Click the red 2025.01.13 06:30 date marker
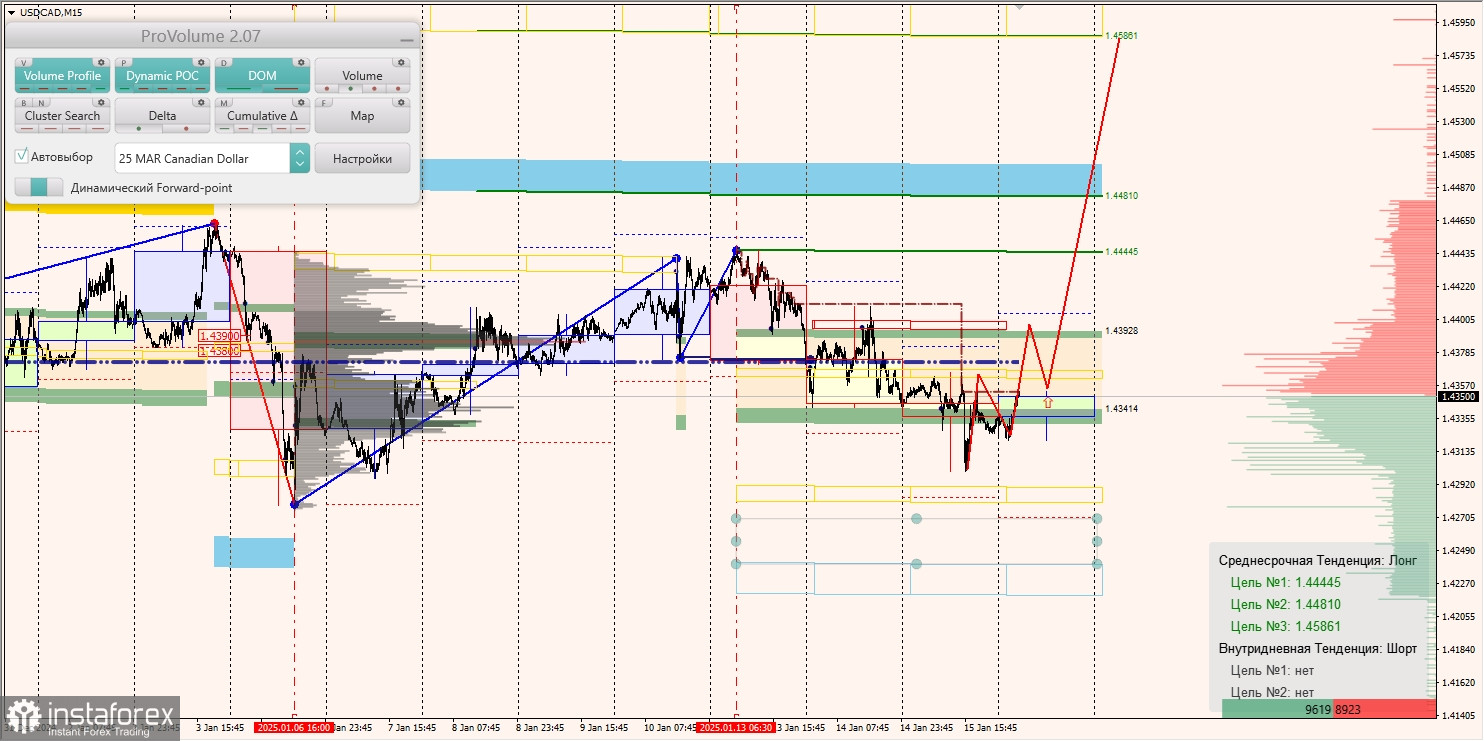The image size is (1484, 741). point(736,728)
